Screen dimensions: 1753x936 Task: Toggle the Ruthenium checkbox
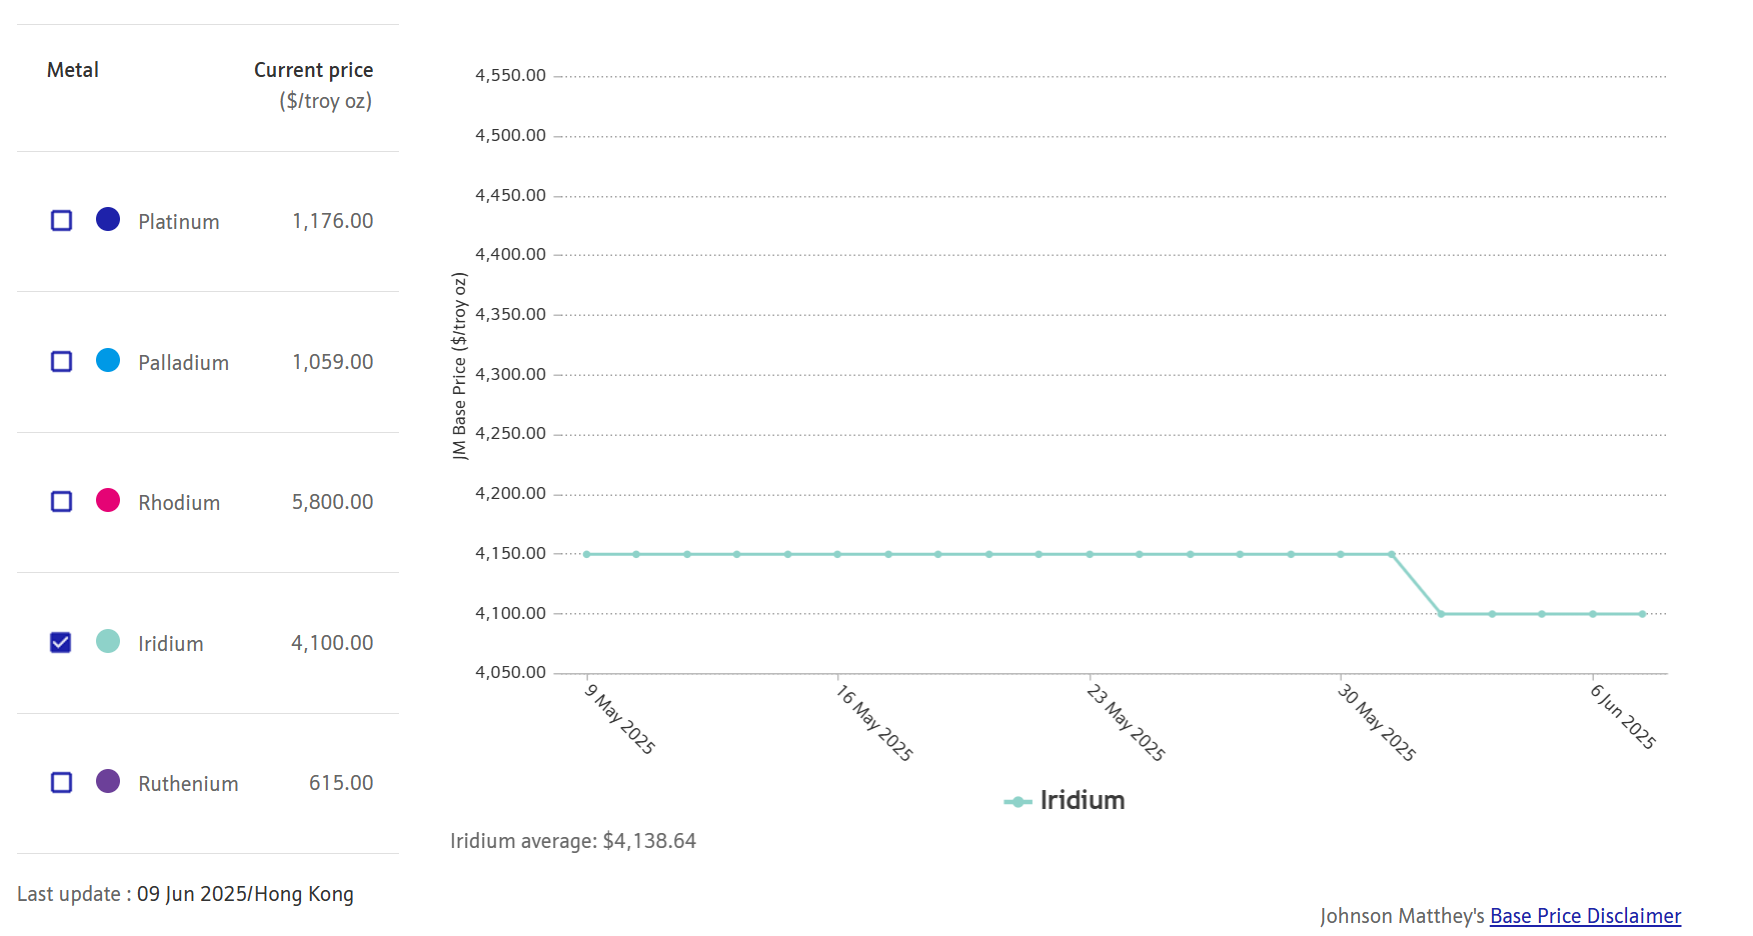pos(61,782)
